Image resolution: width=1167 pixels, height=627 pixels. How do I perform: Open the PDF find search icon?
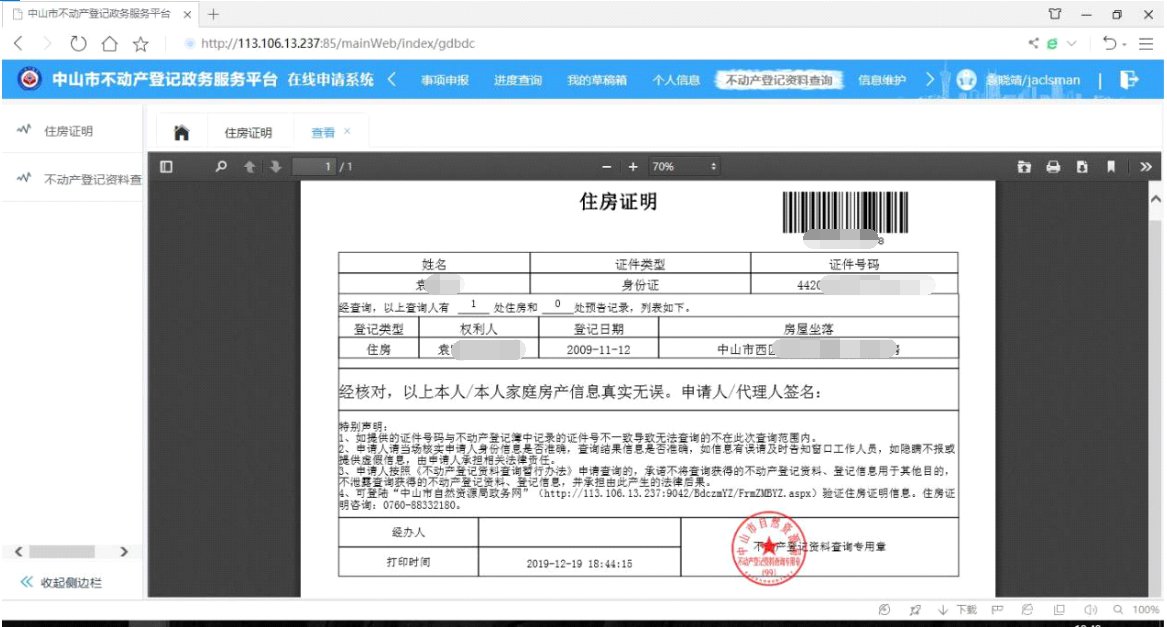coord(222,166)
